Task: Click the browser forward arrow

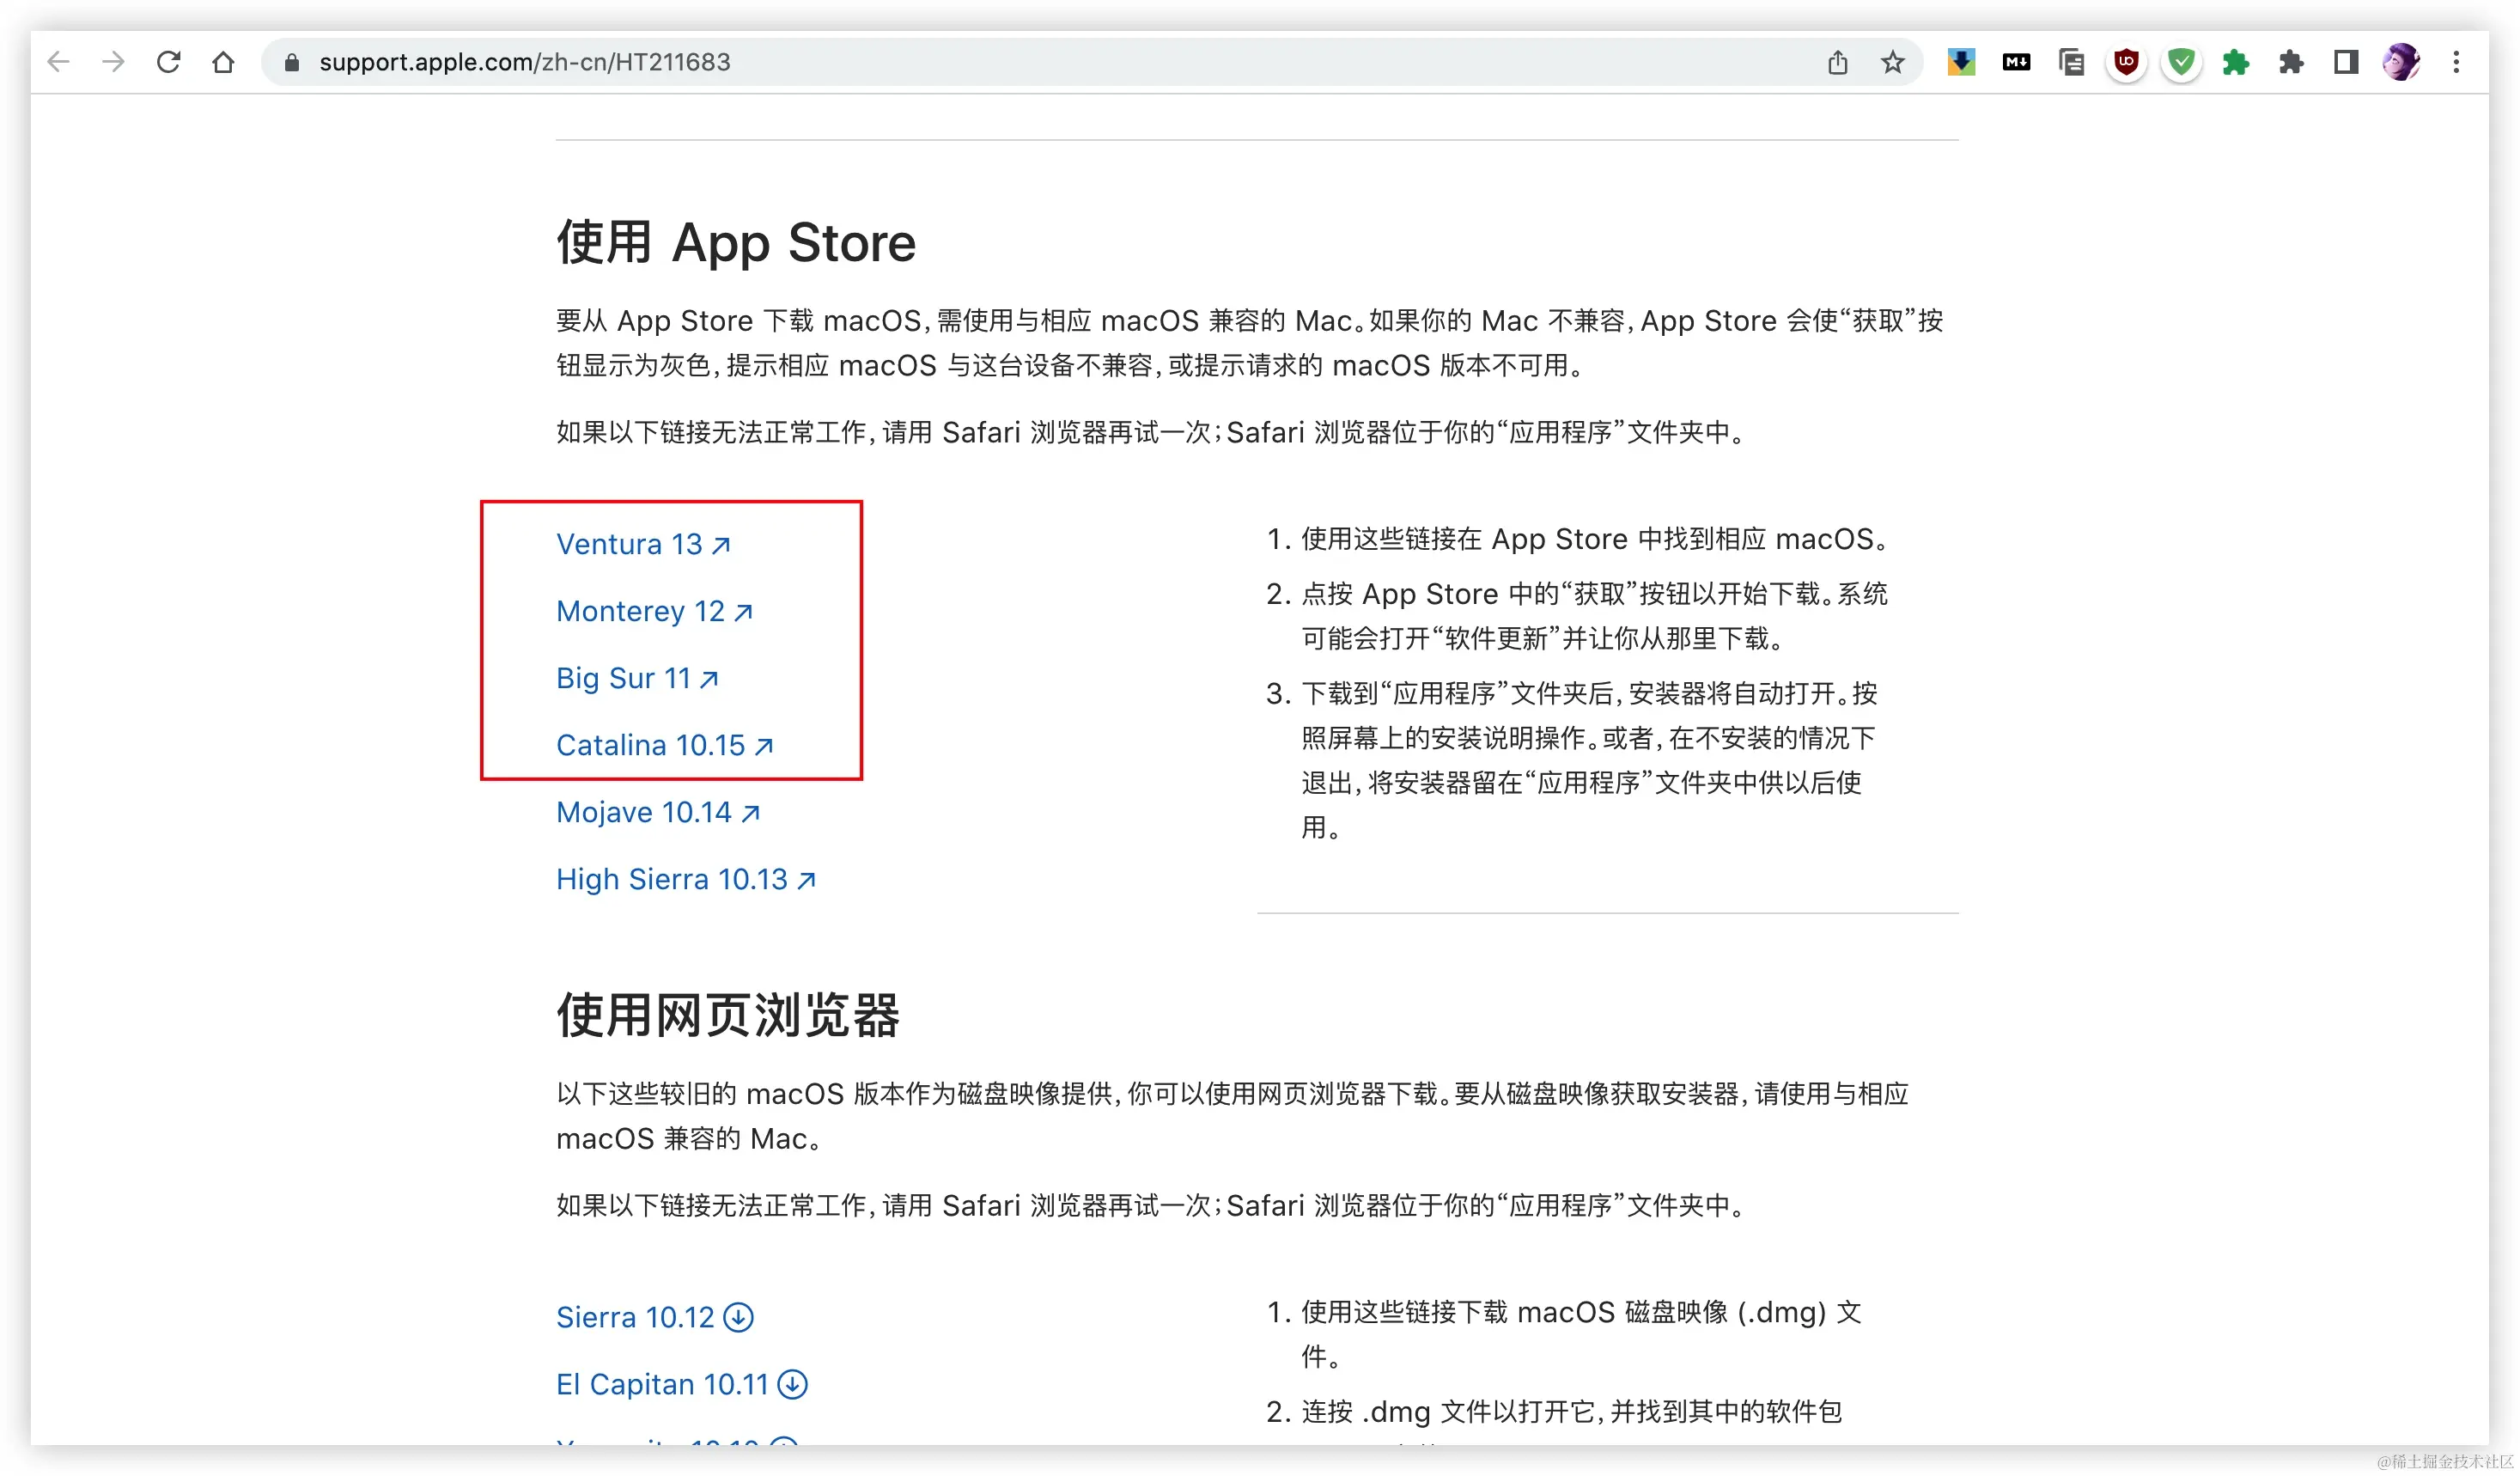Action: (x=114, y=62)
